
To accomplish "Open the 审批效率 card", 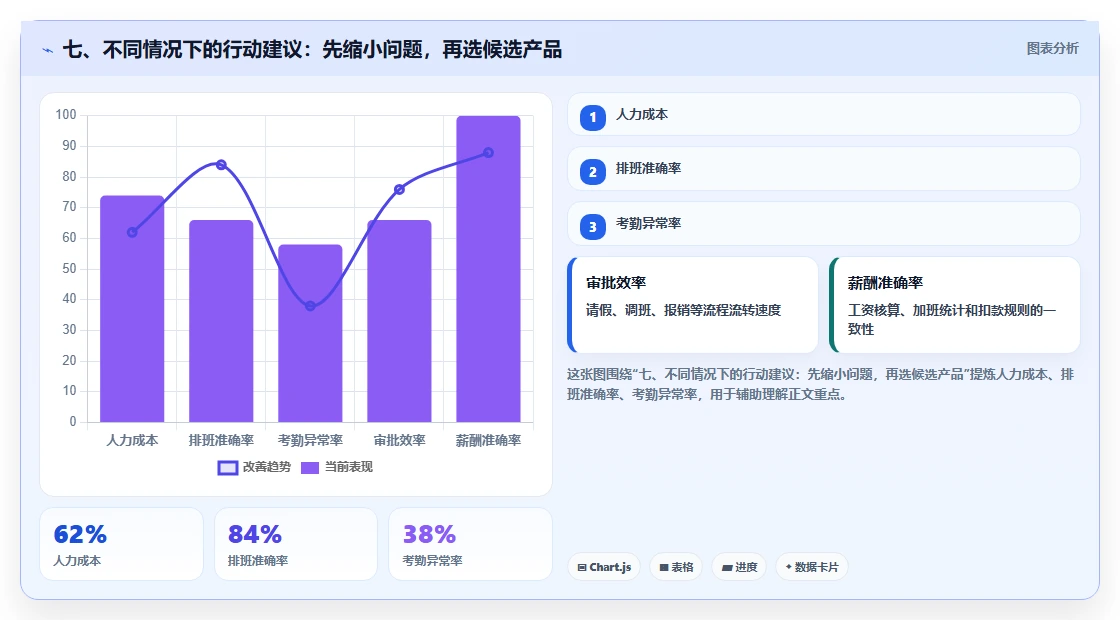I will (x=692, y=305).
